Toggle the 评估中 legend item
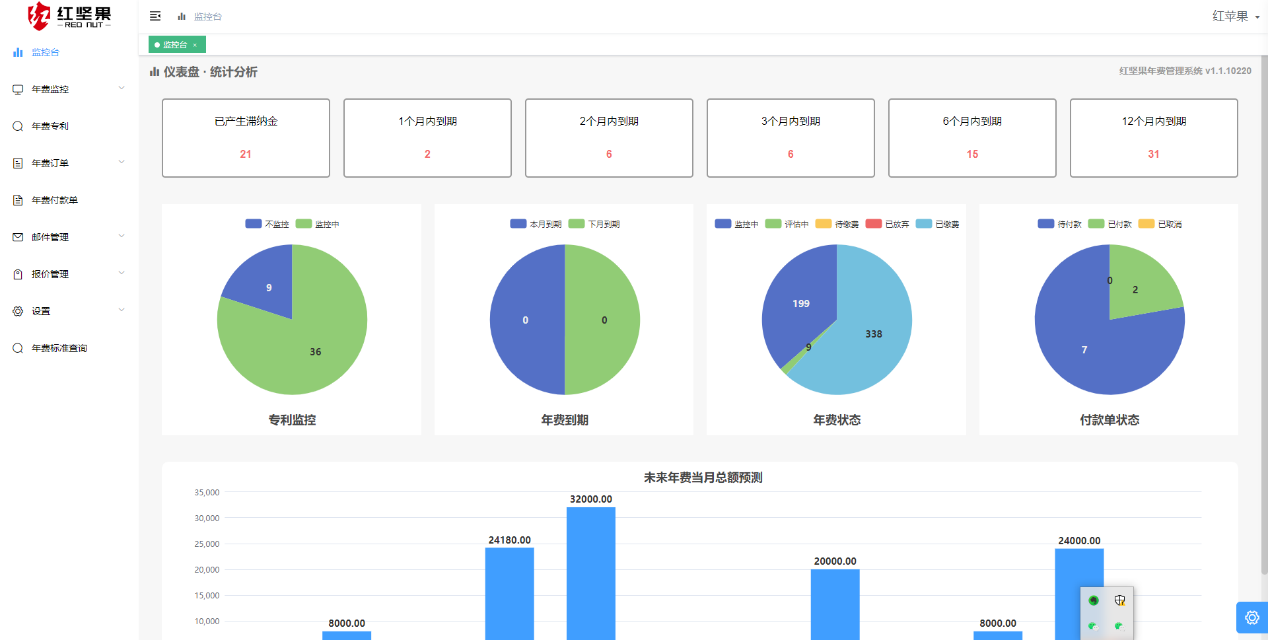The image size is (1268, 640). point(787,224)
